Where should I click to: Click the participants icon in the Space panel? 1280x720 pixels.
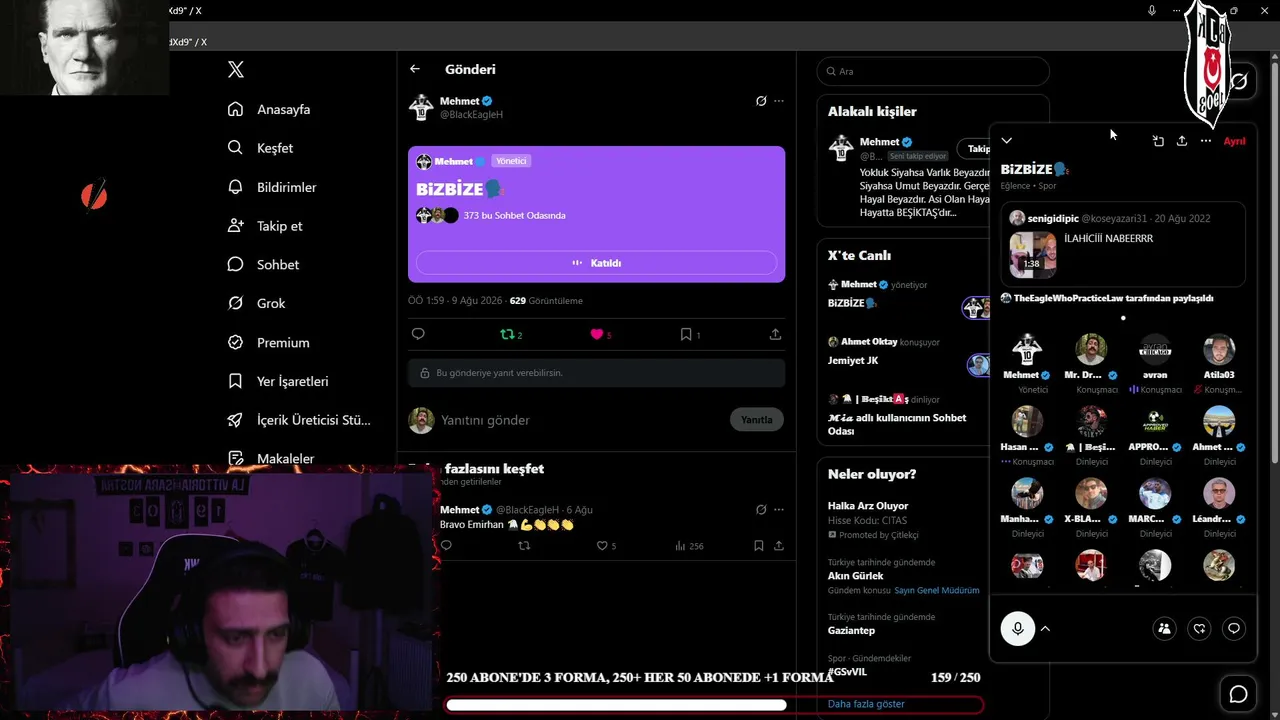pyautogui.click(x=1164, y=628)
